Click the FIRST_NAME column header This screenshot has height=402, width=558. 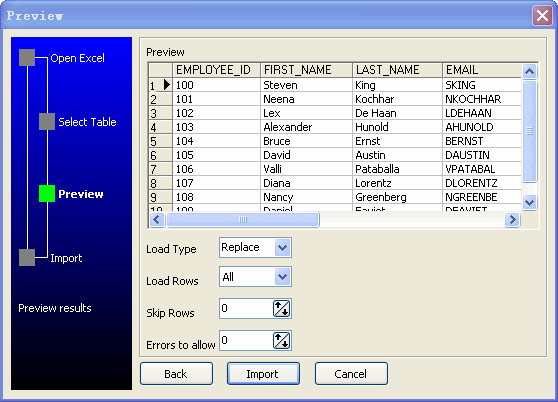pos(306,70)
